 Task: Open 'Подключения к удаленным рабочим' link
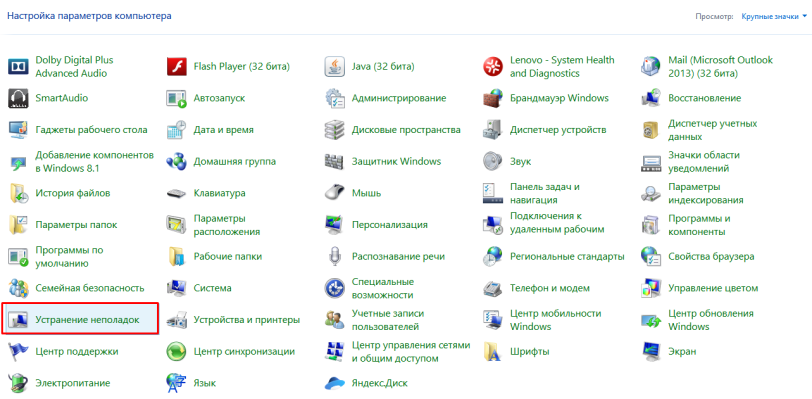557,222
